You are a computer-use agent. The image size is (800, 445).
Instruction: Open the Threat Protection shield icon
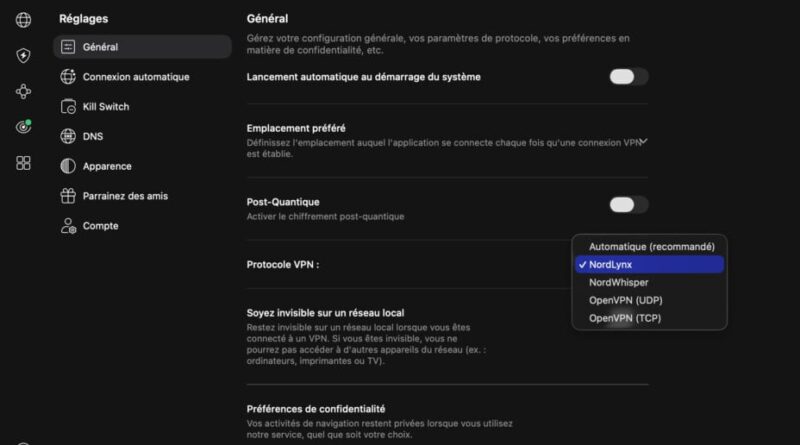(x=23, y=55)
